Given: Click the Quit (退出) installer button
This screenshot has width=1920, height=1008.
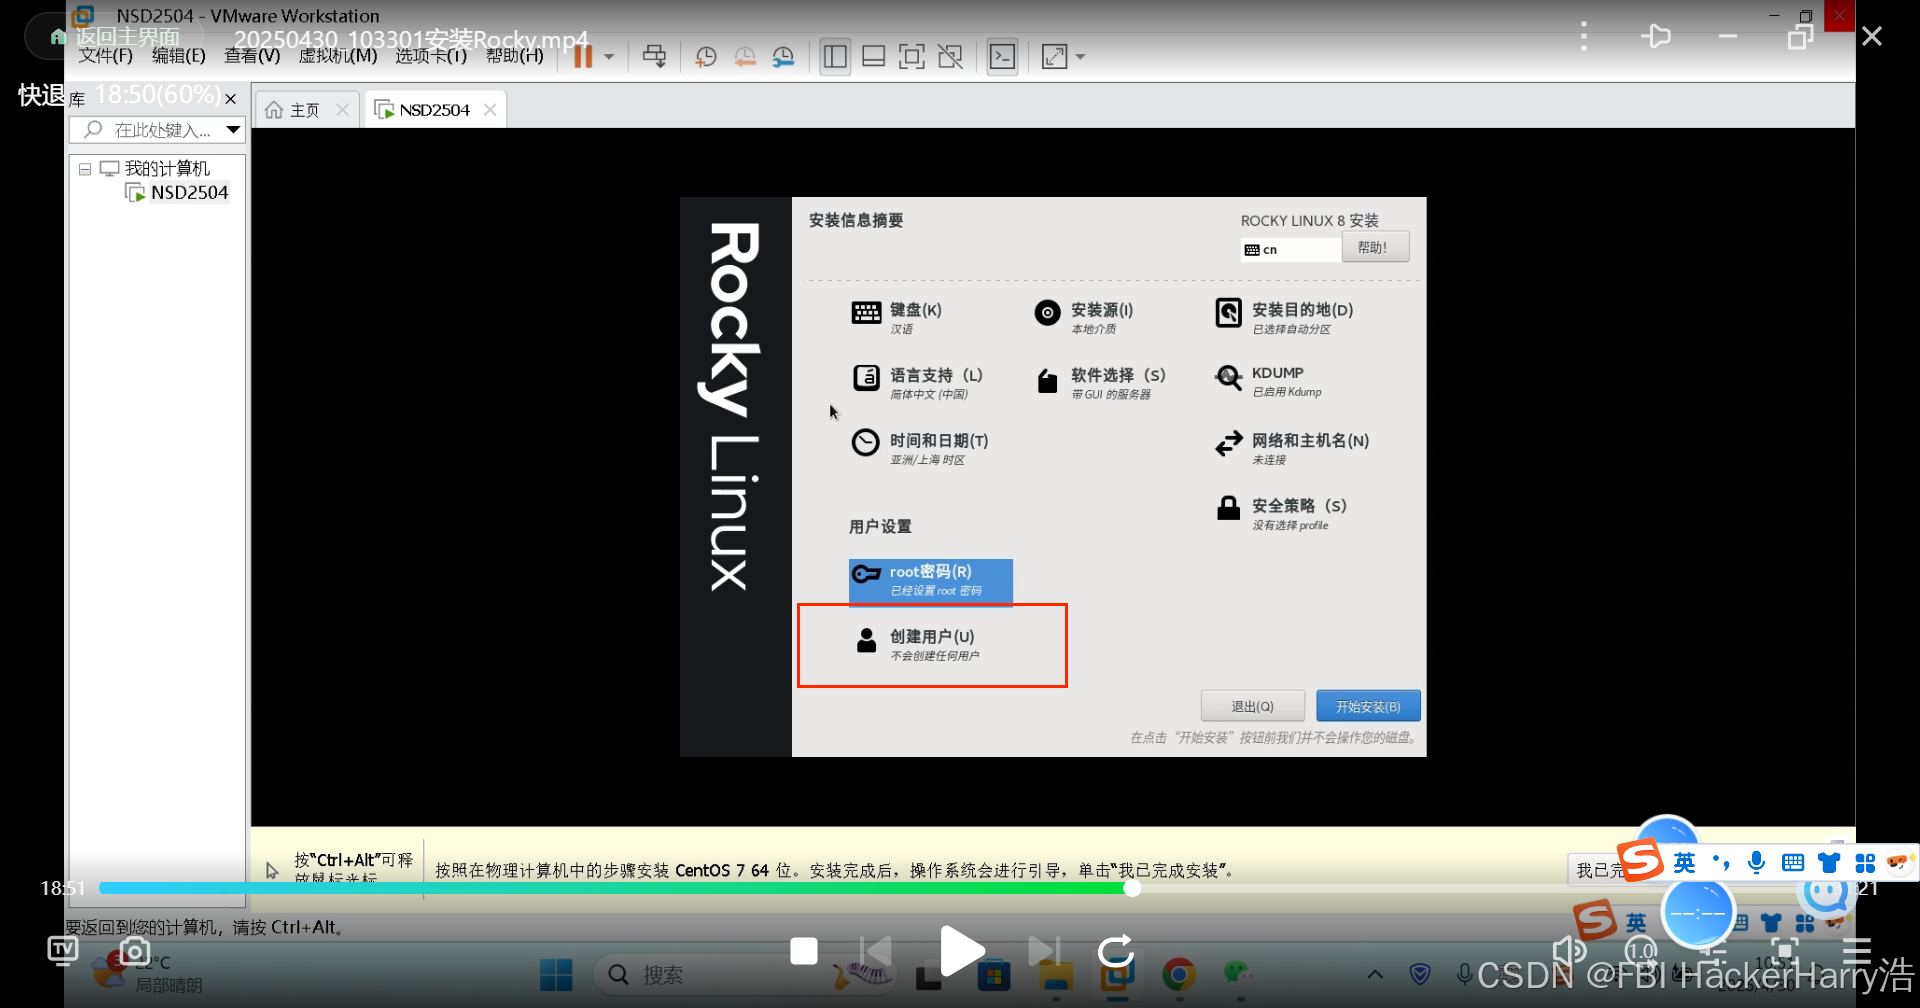Looking at the screenshot, I should [1252, 706].
